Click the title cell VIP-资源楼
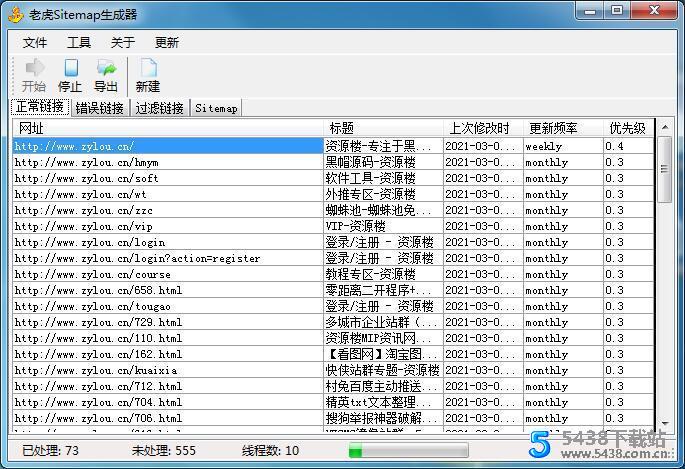This screenshot has height=469, width=685. pos(383,226)
